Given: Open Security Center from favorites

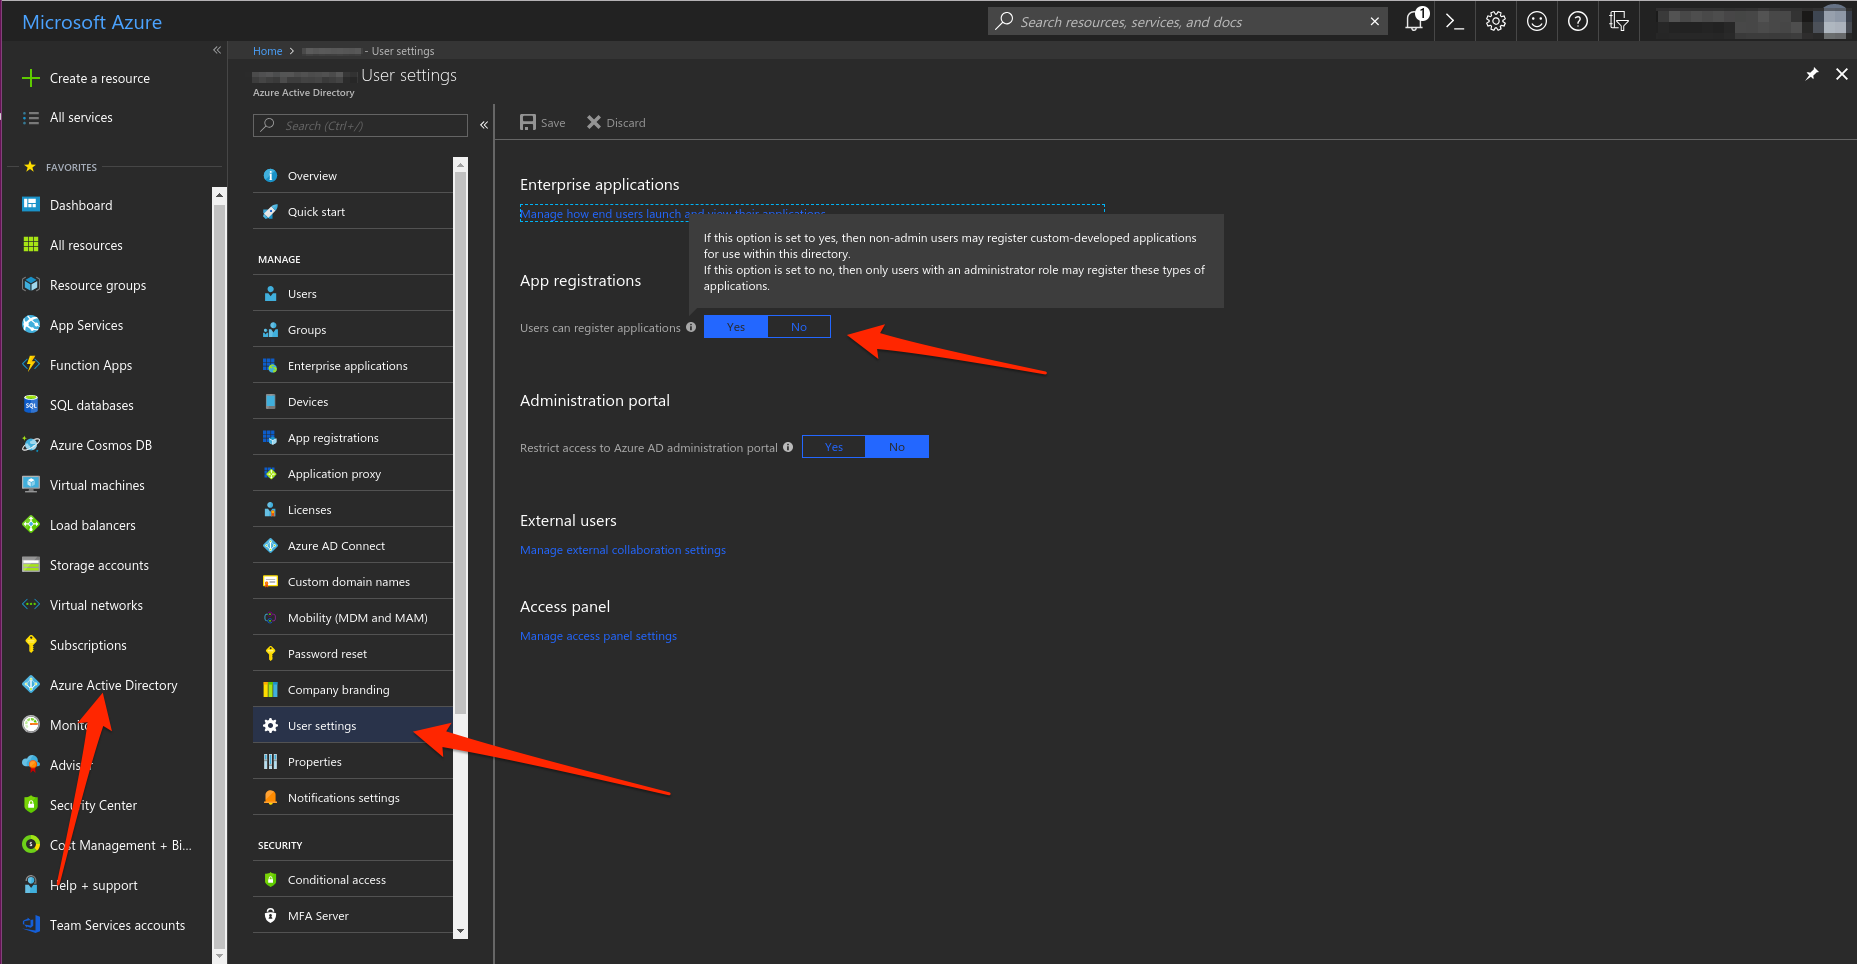Looking at the screenshot, I should [93, 804].
